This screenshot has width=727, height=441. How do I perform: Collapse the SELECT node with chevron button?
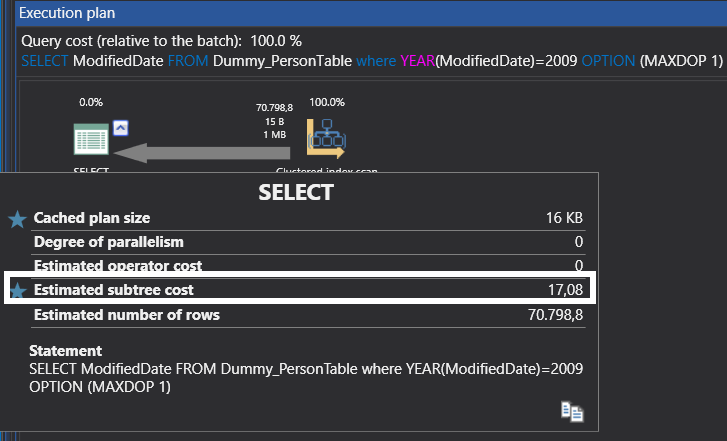[120, 126]
